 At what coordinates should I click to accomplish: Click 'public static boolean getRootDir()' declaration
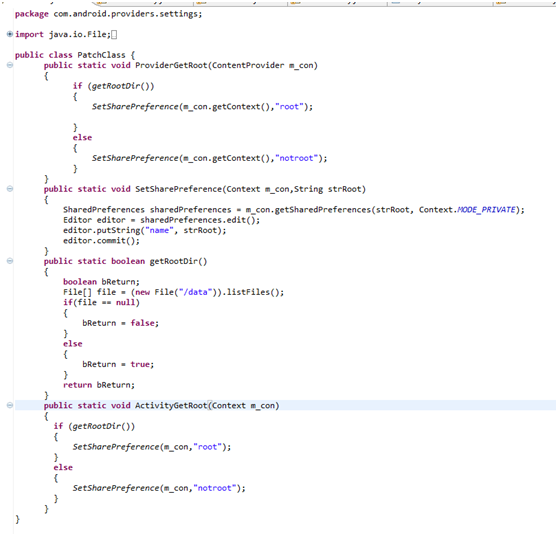click(125, 261)
